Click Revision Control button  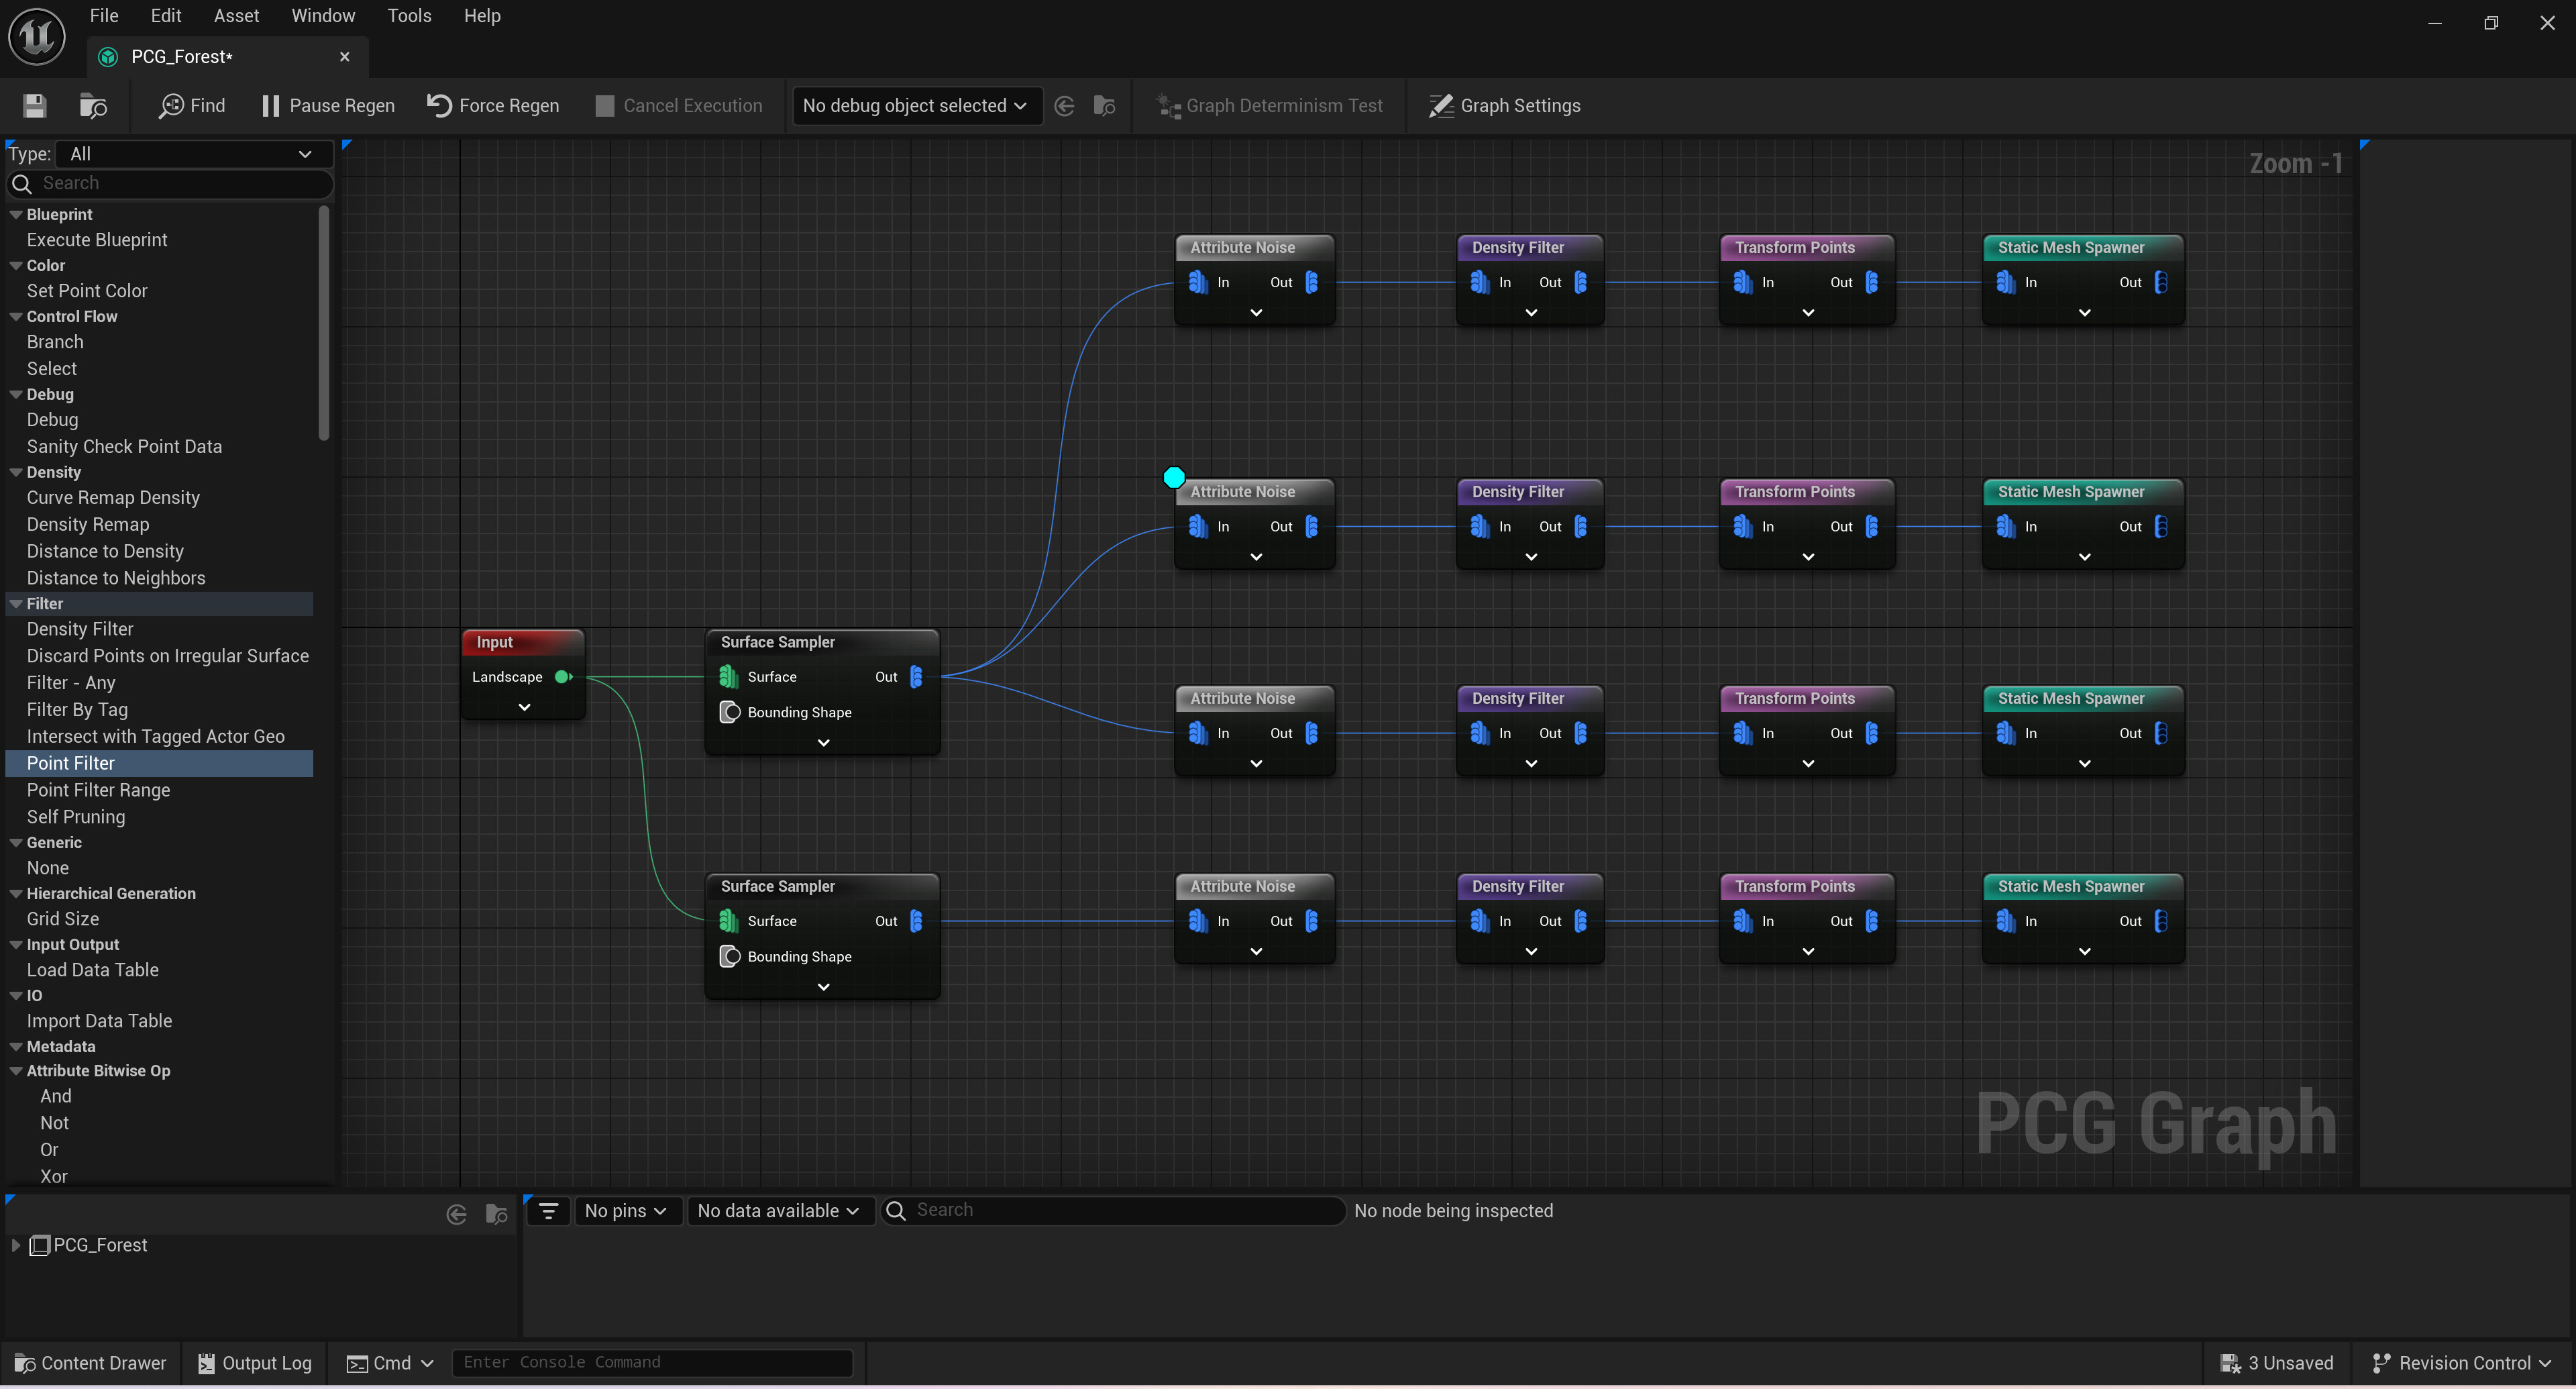[x=2461, y=1363]
